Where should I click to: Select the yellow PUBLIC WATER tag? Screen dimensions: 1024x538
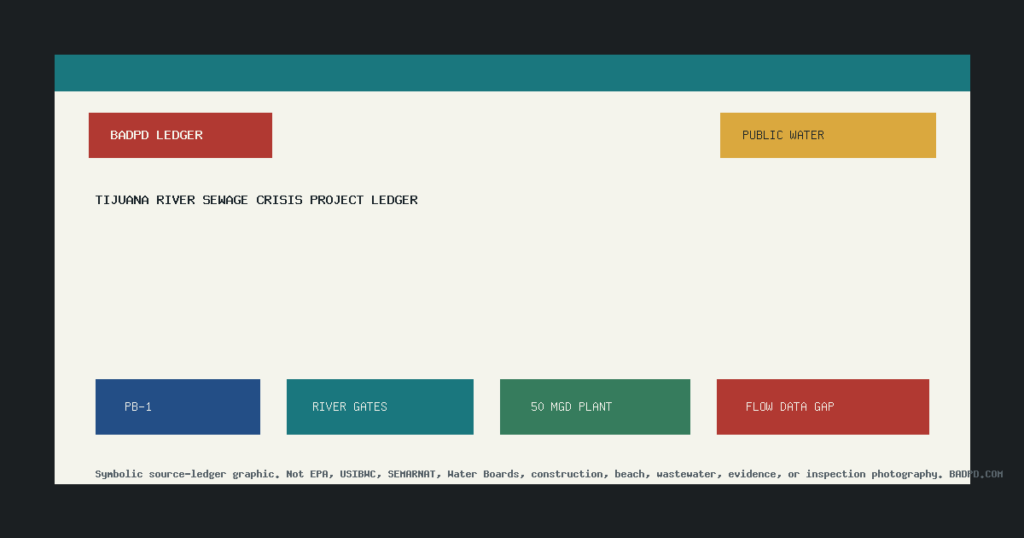point(827,135)
